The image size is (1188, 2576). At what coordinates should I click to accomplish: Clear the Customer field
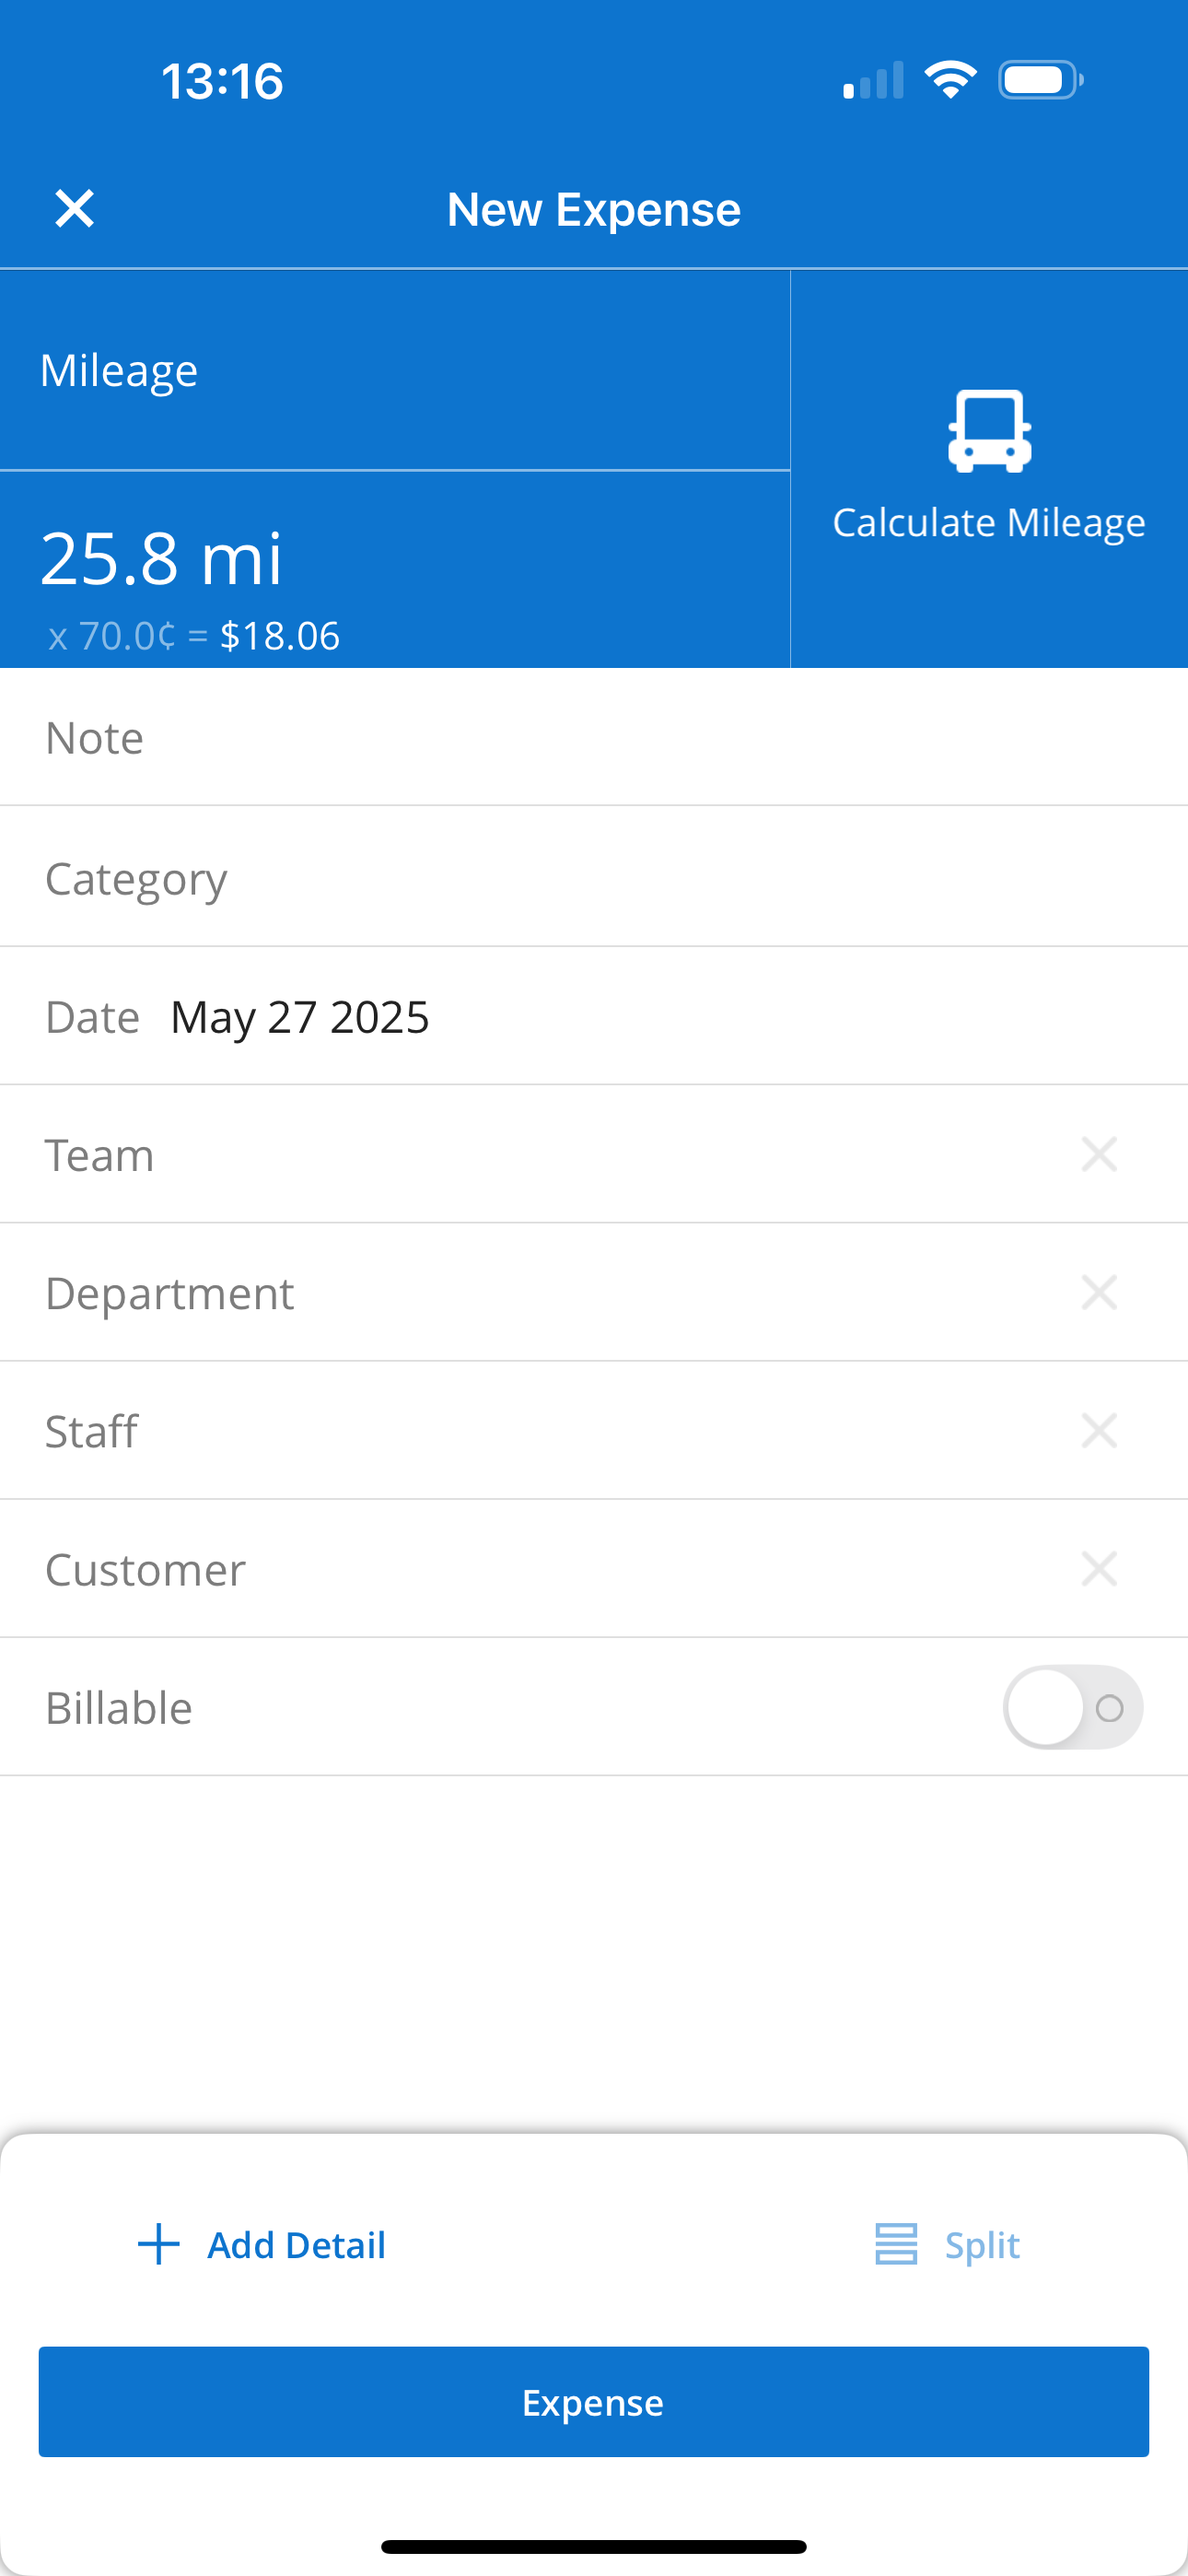[1099, 1568]
